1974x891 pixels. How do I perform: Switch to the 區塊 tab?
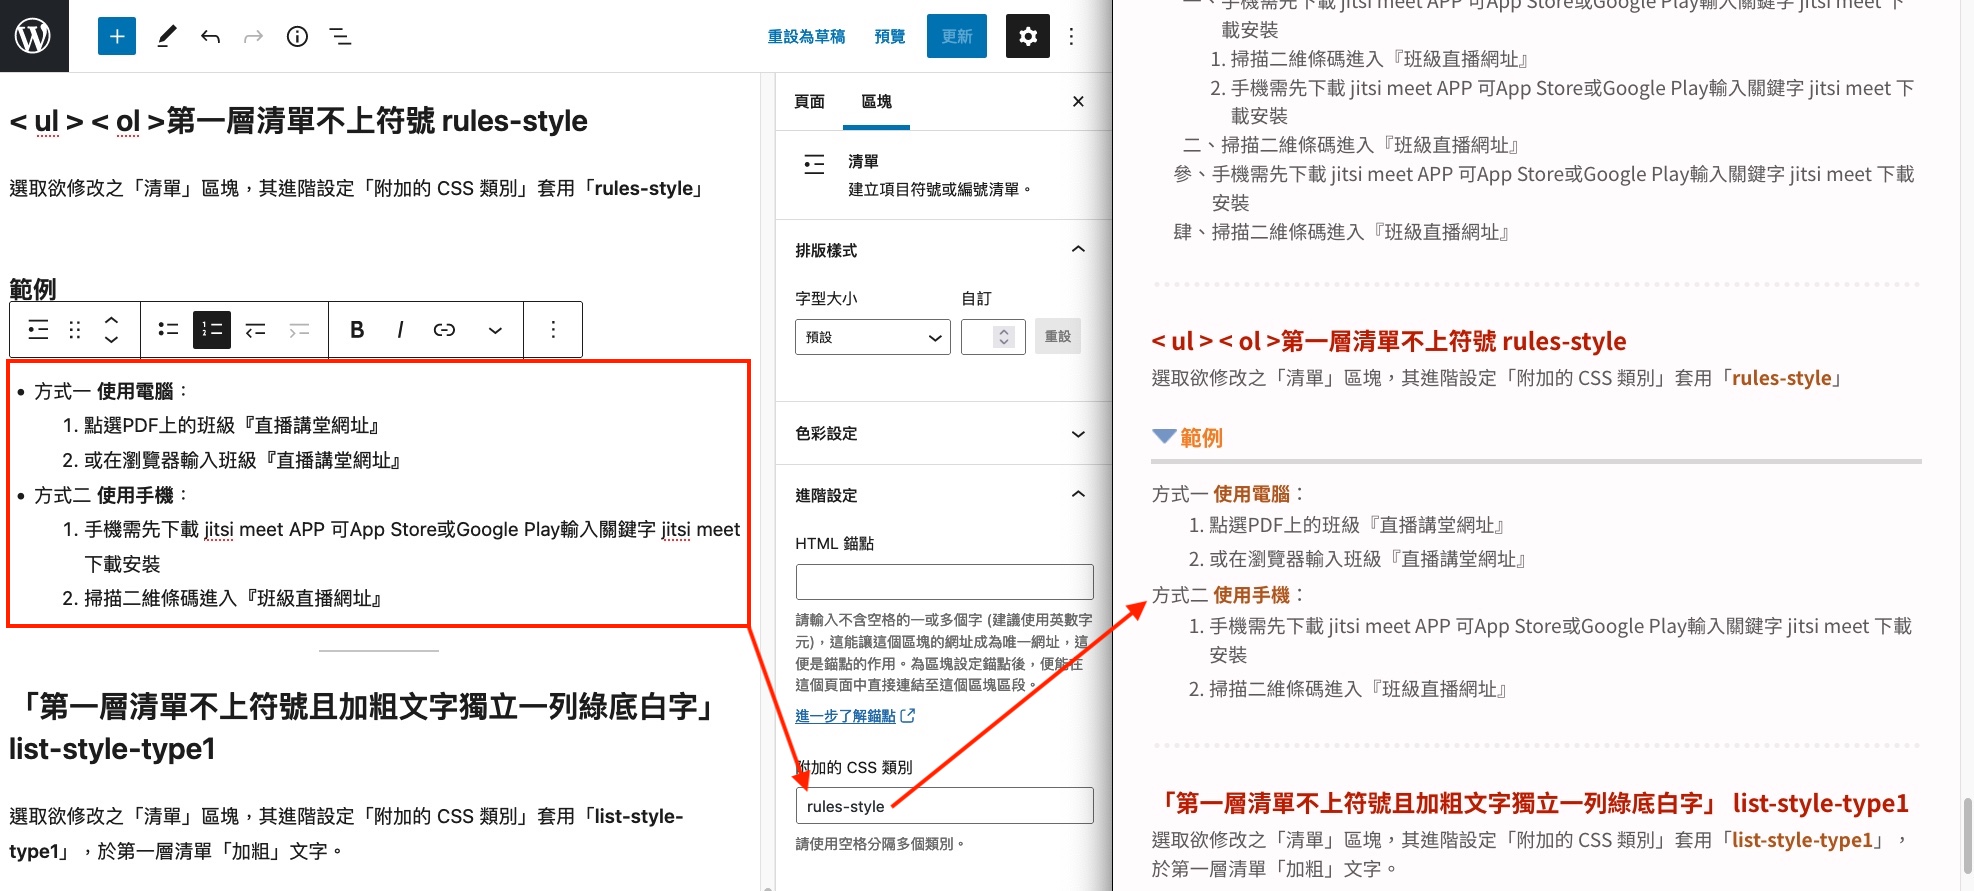[876, 101]
